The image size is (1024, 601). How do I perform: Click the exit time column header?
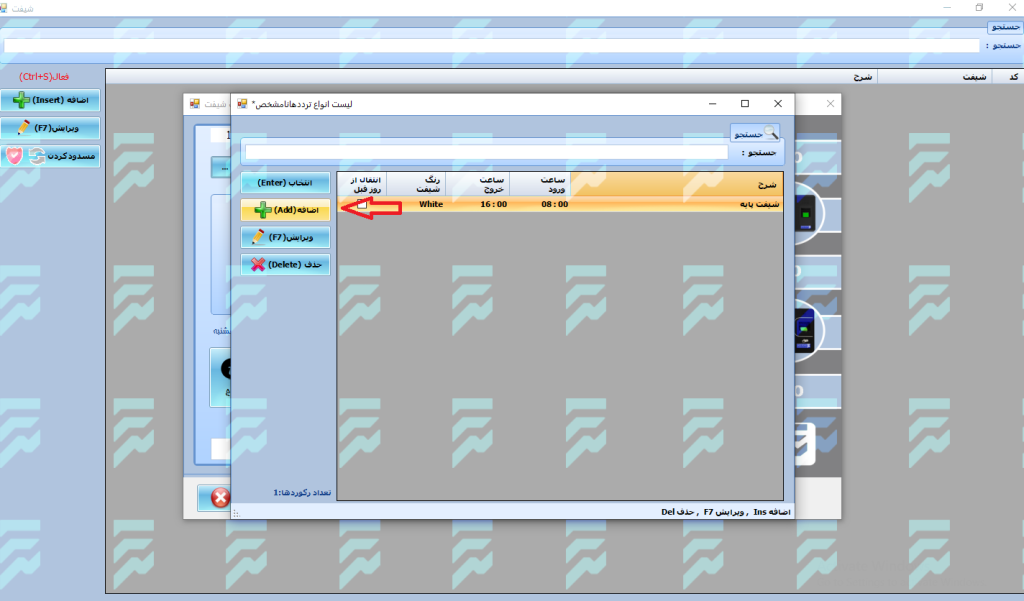pyautogui.click(x=477, y=184)
